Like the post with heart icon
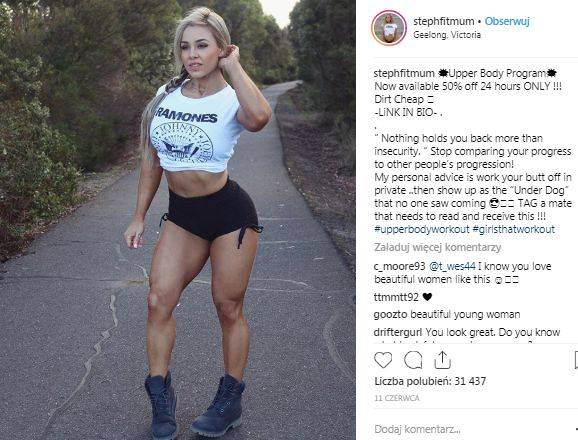Viewport: 578px width, 440px height. (x=383, y=360)
